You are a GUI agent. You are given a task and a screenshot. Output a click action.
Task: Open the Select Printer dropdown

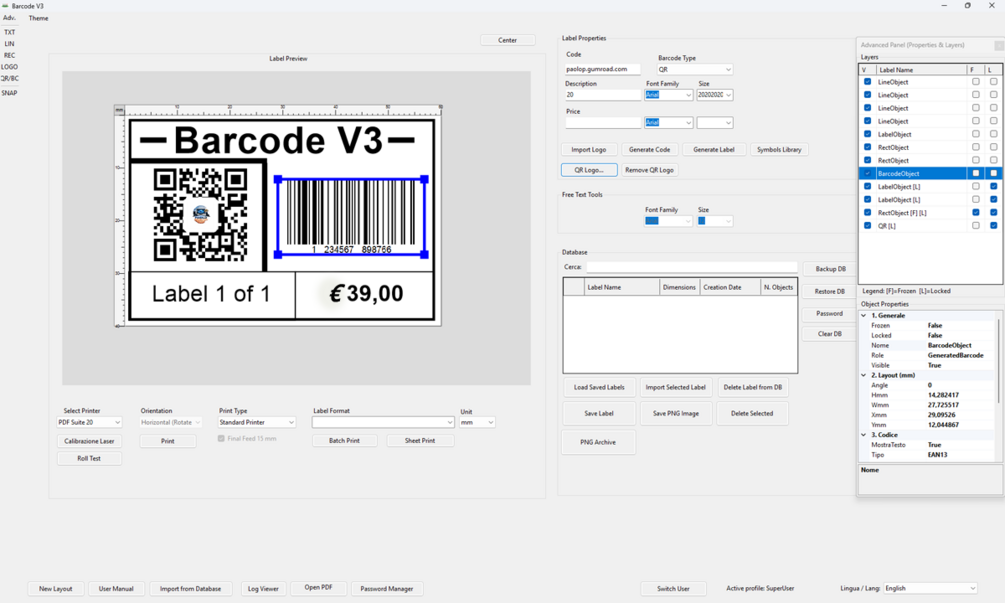click(x=89, y=422)
